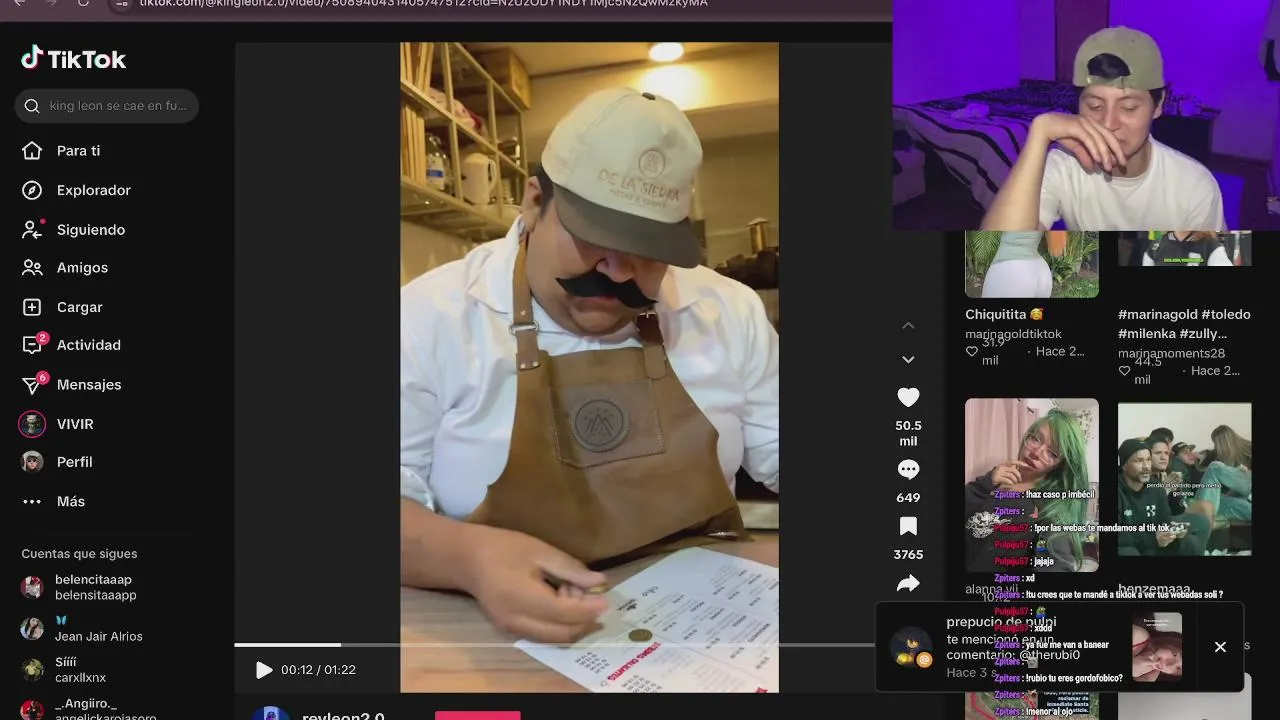Select the magnifier search icon

[x=32, y=106]
